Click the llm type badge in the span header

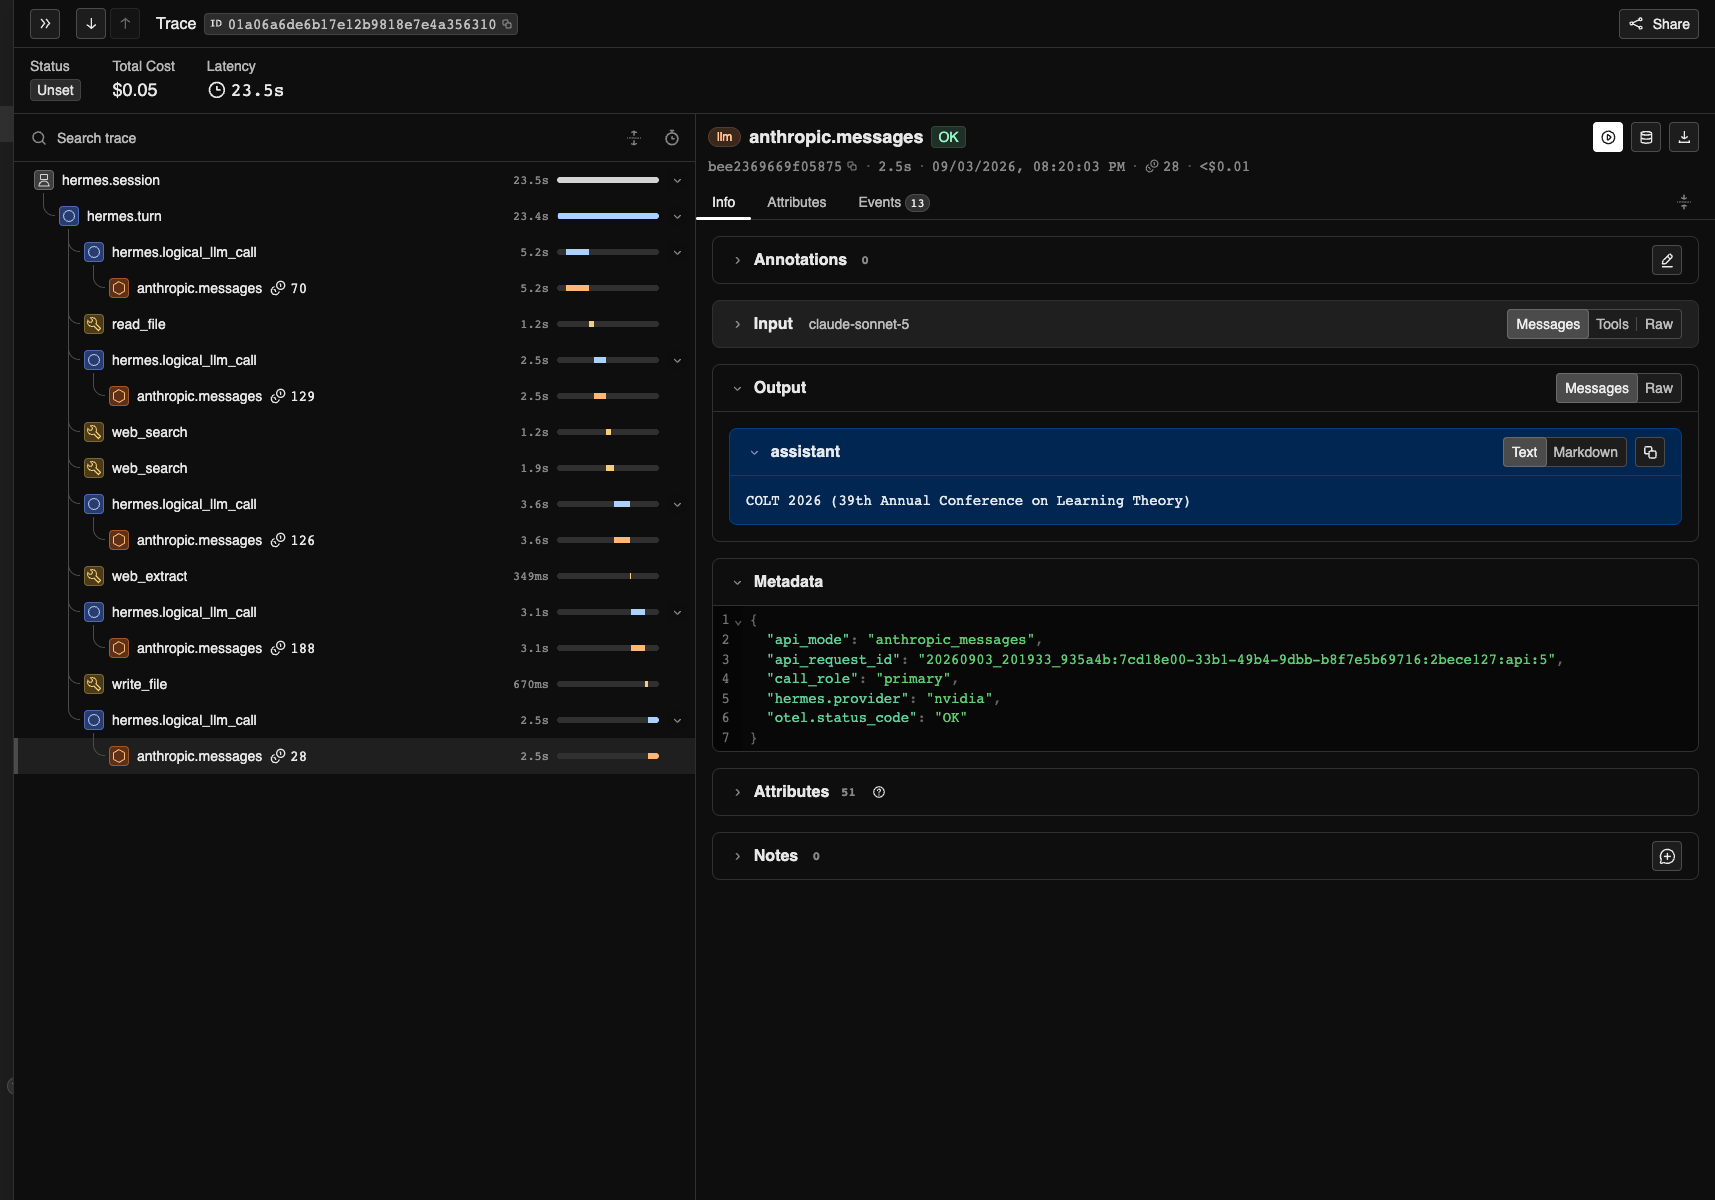point(724,137)
